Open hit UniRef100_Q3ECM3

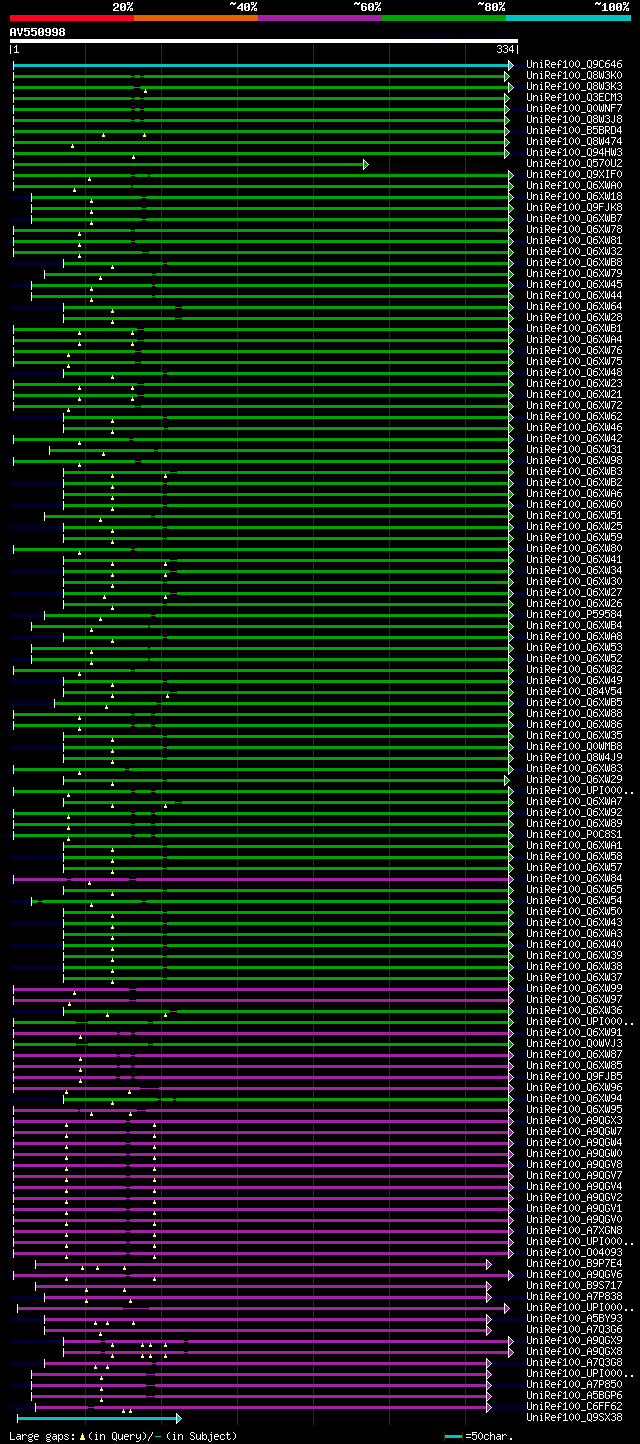pyautogui.click(x=574, y=98)
